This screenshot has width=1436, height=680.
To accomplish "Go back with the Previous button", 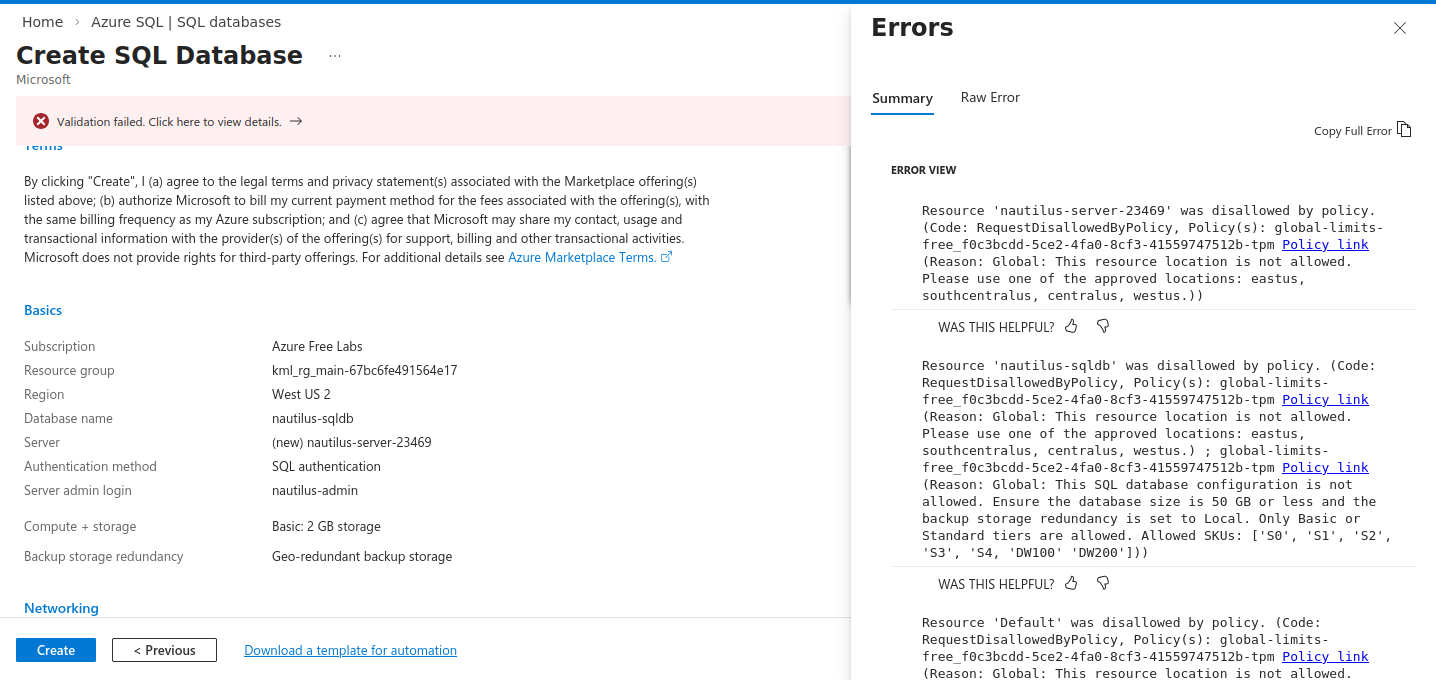I will coord(164,650).
